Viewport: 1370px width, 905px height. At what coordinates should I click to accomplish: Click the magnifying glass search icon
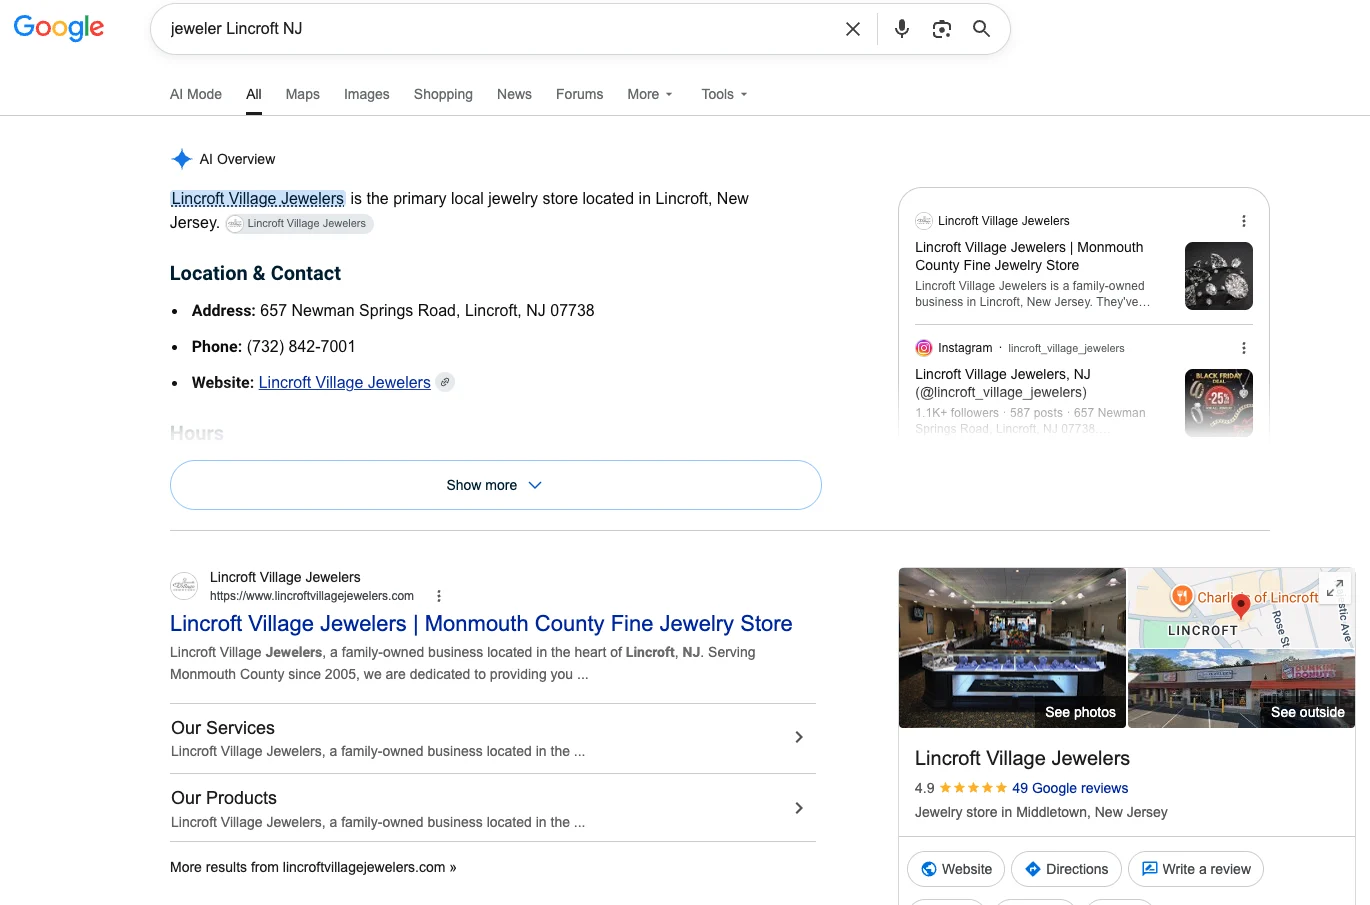pyautogui.click(x=982, y=29)
